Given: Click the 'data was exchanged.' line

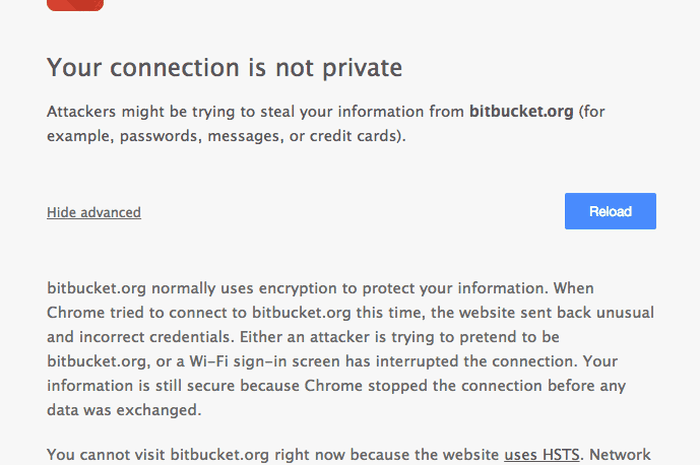Looking at the screenshot, I should pos(124,410).
